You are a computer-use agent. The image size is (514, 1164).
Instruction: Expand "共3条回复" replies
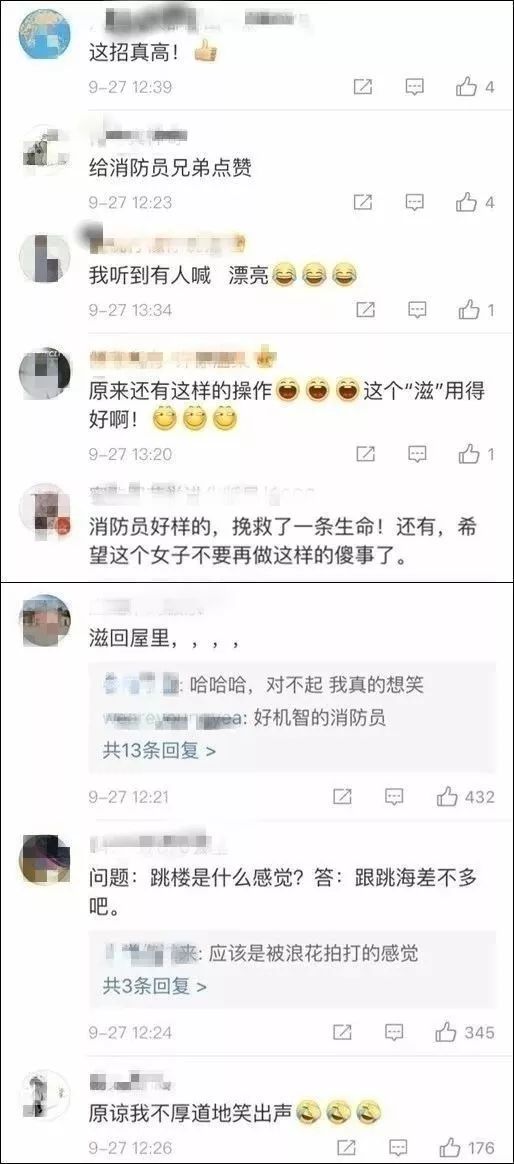coord(154,986)
